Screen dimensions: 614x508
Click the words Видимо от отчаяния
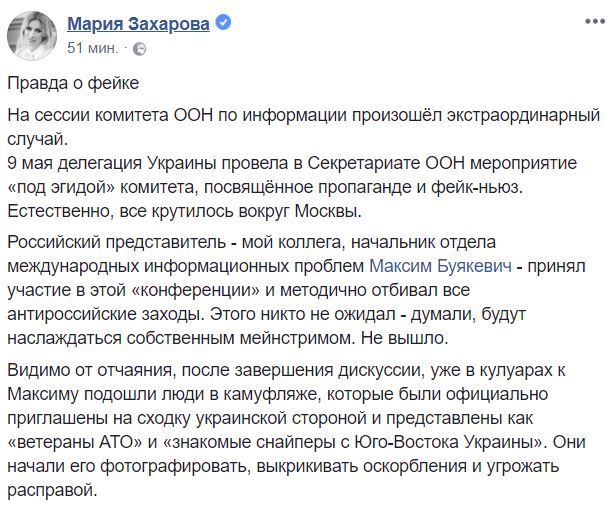[90, 370]
